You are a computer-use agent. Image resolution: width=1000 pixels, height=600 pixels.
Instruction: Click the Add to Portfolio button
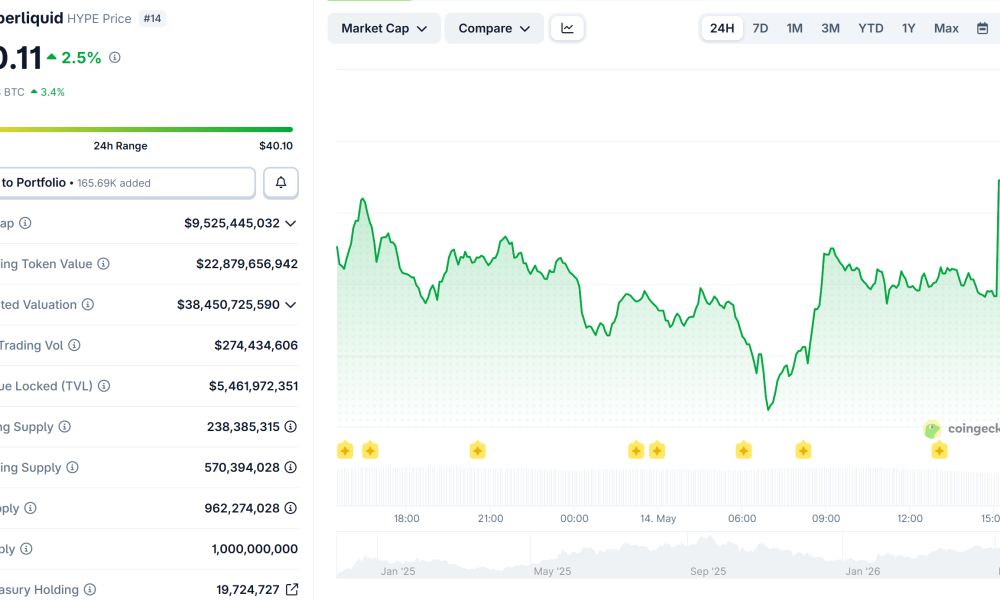[128, 183]
